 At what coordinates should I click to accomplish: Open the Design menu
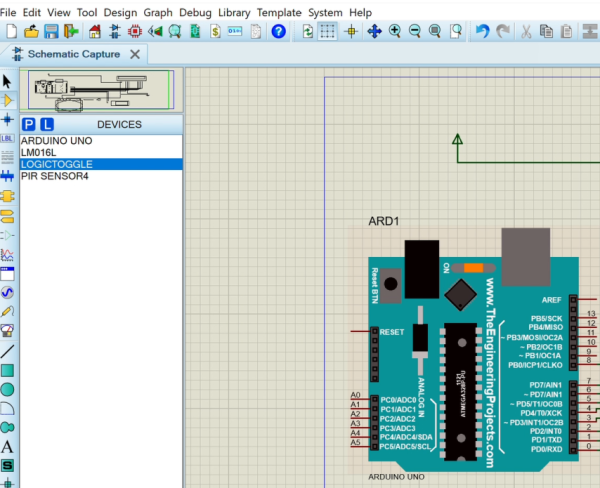pos(120,13)
